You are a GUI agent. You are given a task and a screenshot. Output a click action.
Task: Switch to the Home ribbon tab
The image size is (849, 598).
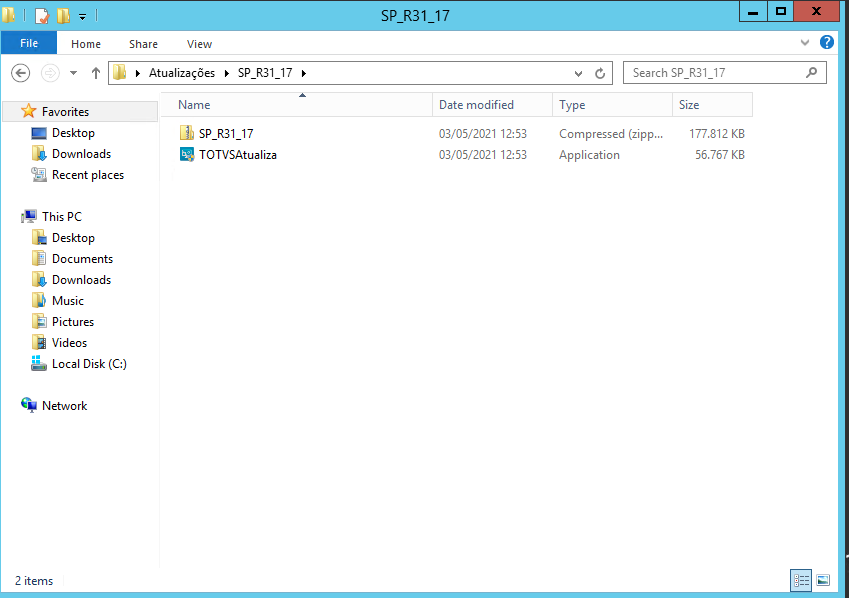tap(86, 44)
